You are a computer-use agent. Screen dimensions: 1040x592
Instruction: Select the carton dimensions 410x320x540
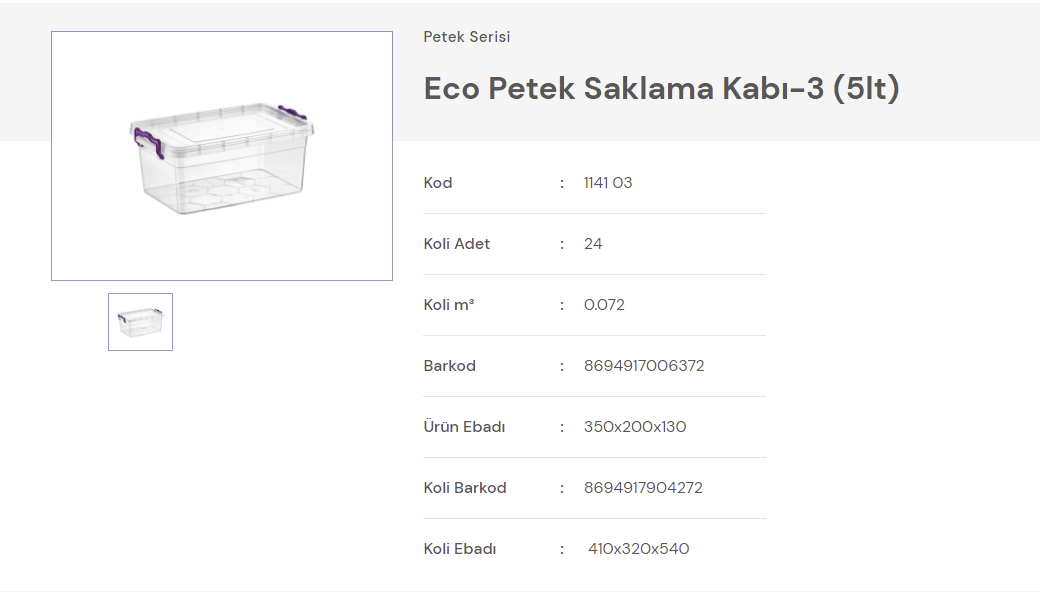[x=639, y=549]
